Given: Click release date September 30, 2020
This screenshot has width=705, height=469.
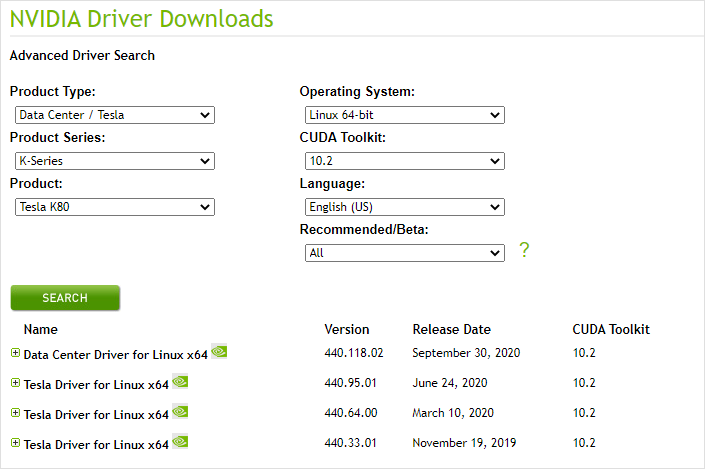Looking at the screenshot, I should pyautogui.click(x=466, y=353).
